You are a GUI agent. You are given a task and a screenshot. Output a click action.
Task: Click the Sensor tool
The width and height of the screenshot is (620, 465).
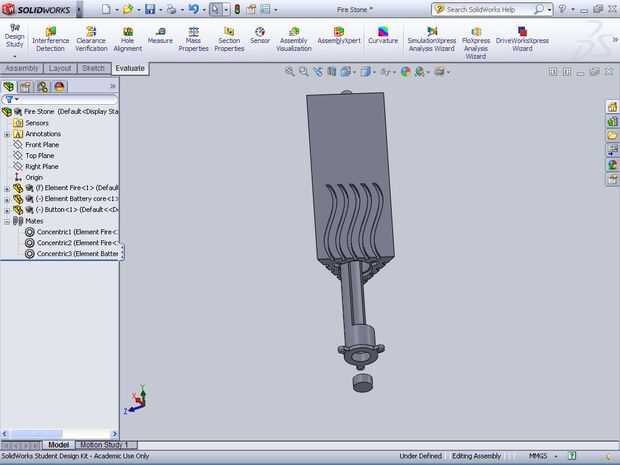click(260, 35)
